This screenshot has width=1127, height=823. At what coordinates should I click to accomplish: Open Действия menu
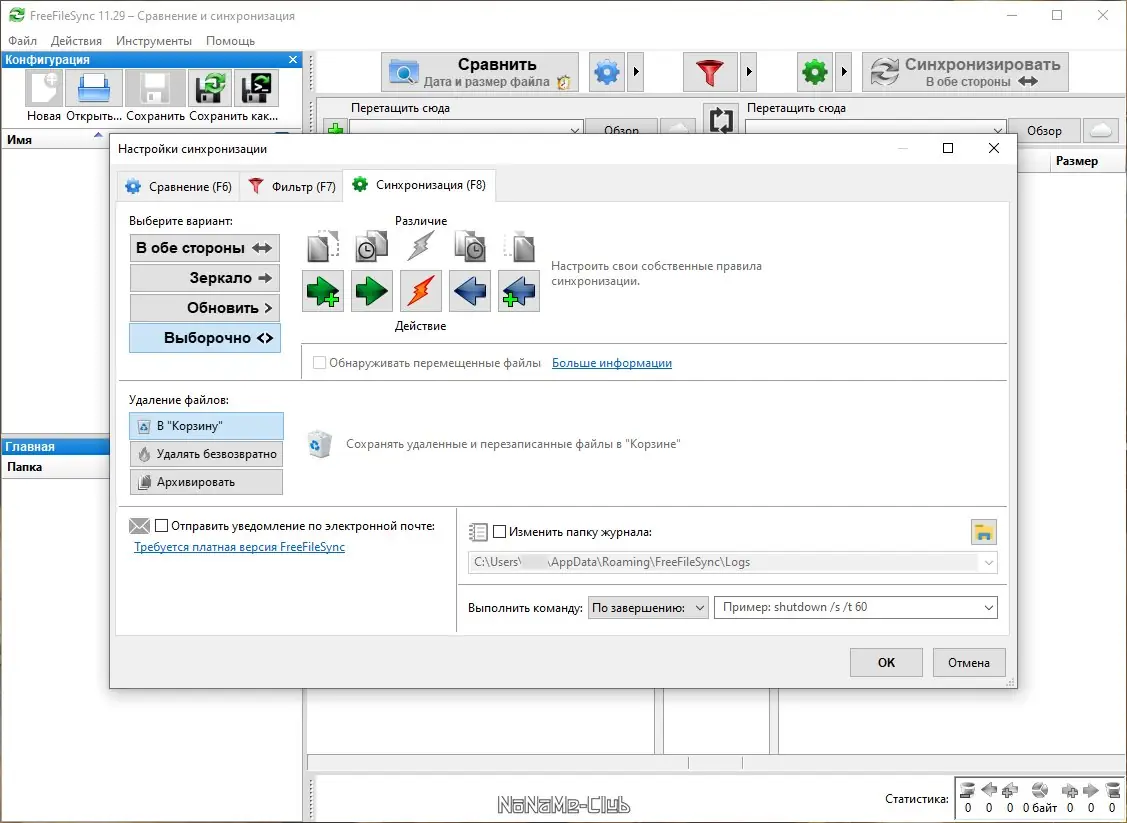[x=76, y=41]
